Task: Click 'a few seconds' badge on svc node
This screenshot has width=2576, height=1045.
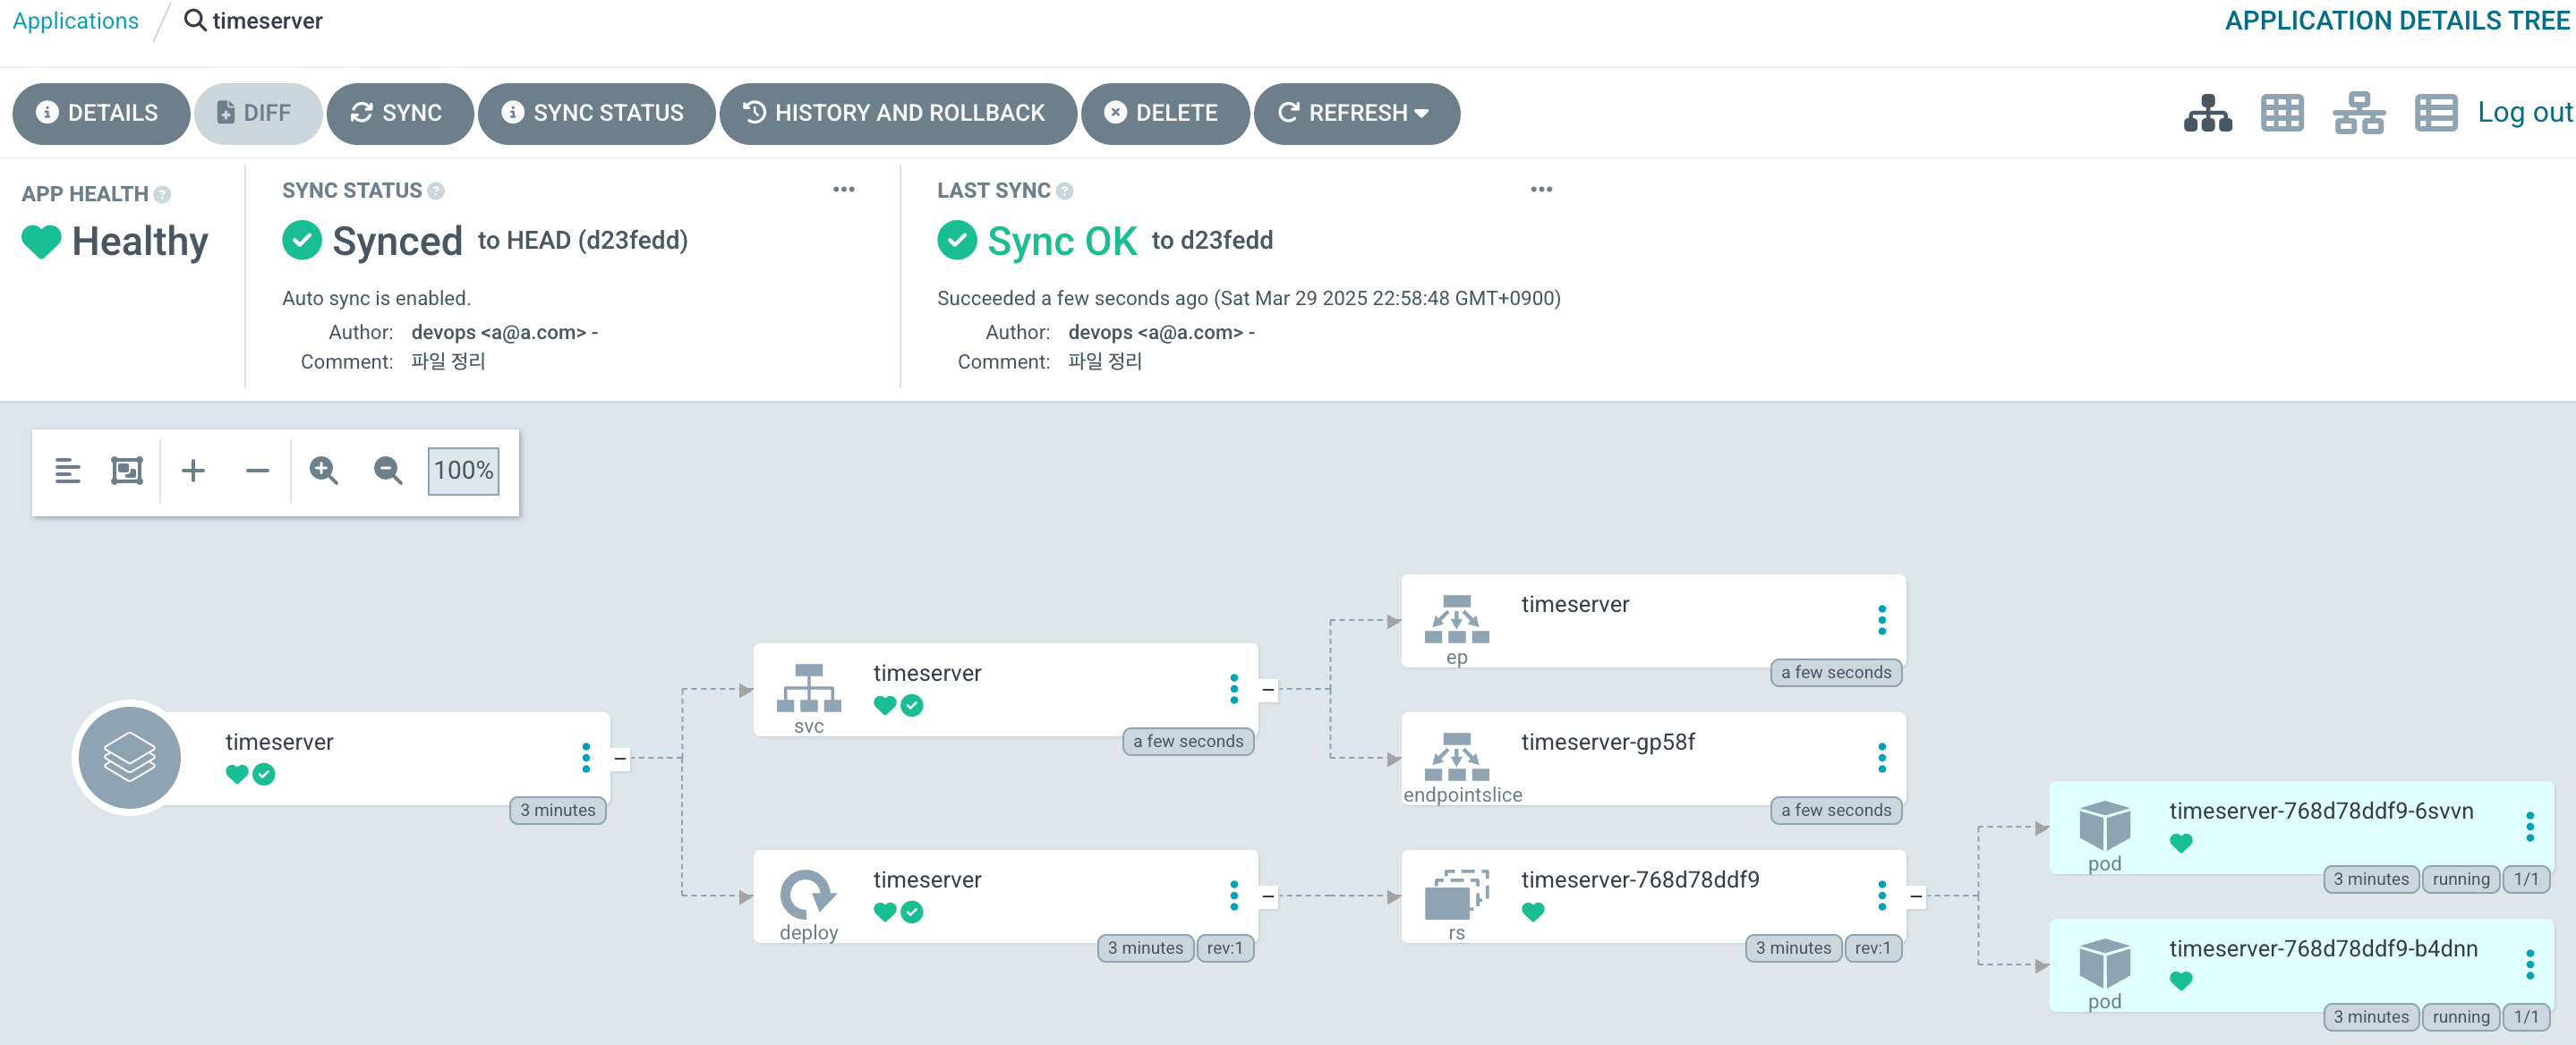Action: pos(1187,740)
